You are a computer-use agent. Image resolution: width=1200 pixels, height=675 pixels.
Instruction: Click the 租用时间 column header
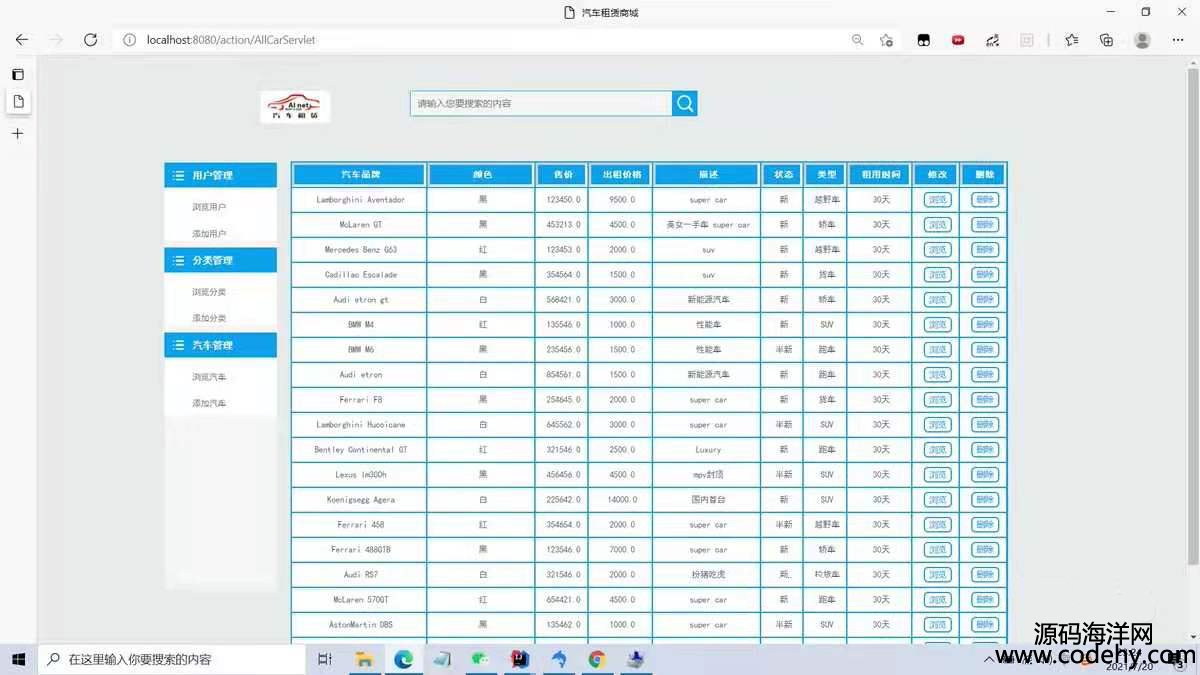click(x=881, y=175)
